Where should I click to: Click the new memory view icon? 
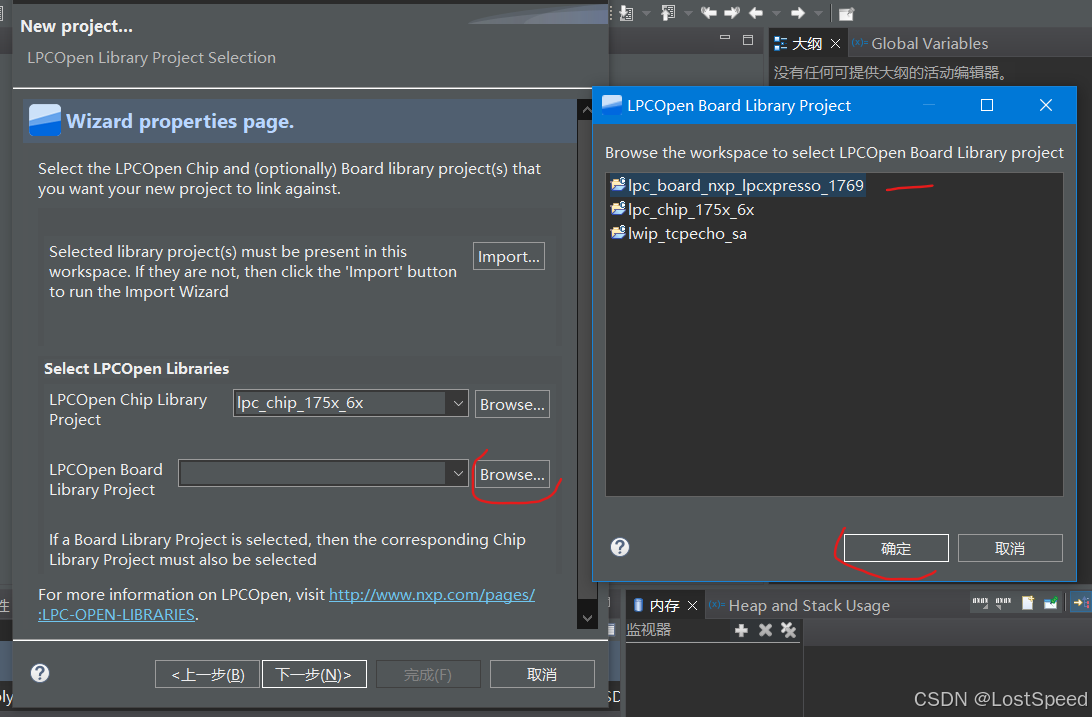(x=1027, y=603)
